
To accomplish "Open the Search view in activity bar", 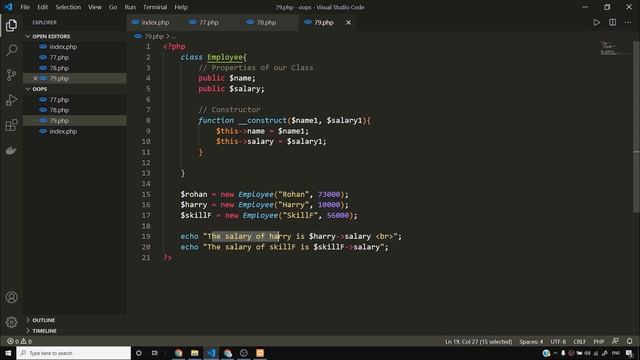I will tap(11, 50).
